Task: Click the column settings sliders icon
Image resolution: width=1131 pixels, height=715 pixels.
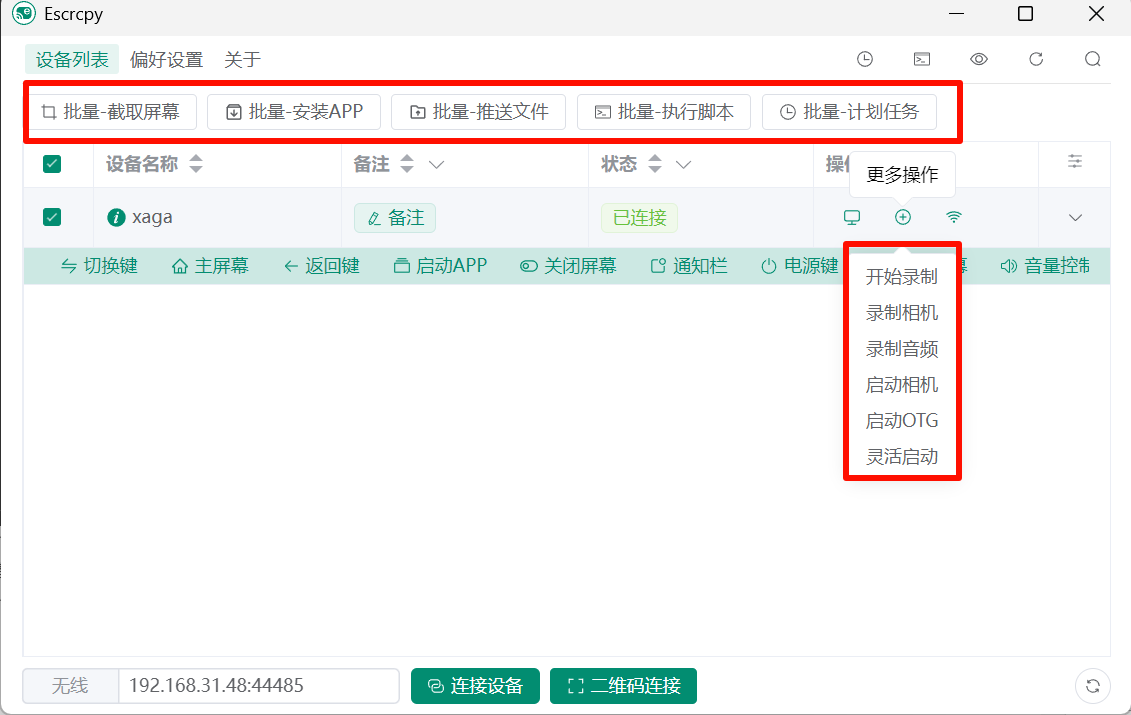Action: point(1075,161)
